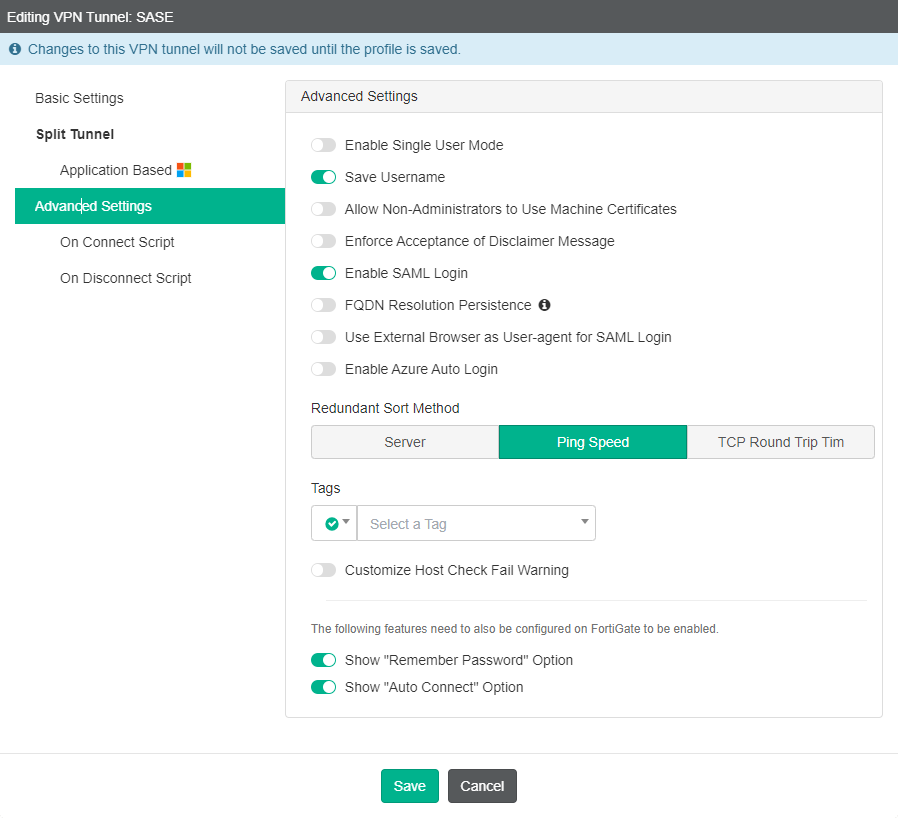Disable Show "Remember Password" Option
The width and height of the screenshot is (898, 818).
point(323,660)
